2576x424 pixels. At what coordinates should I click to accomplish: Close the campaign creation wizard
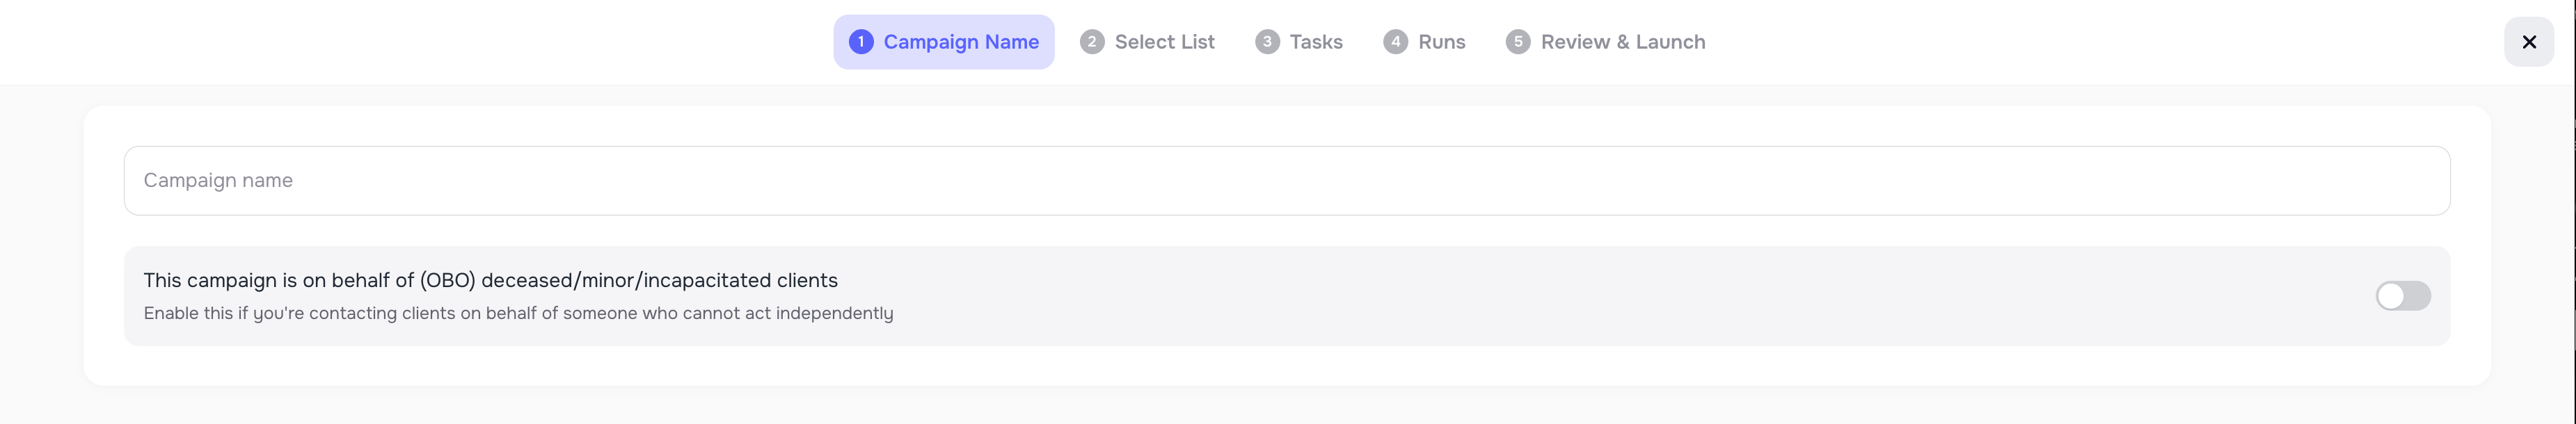tap(2529, 42)
